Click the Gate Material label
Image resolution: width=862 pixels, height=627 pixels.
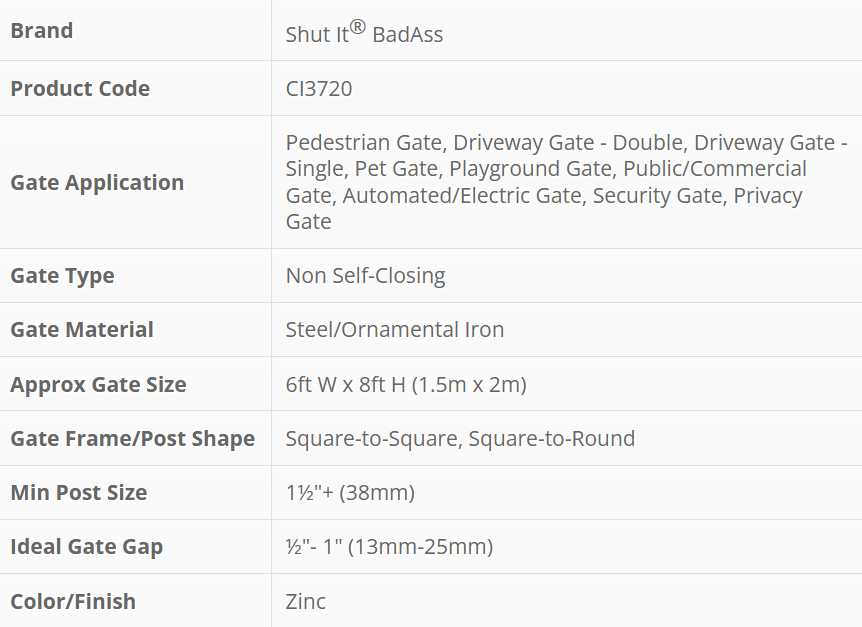[x=82, y=330]
